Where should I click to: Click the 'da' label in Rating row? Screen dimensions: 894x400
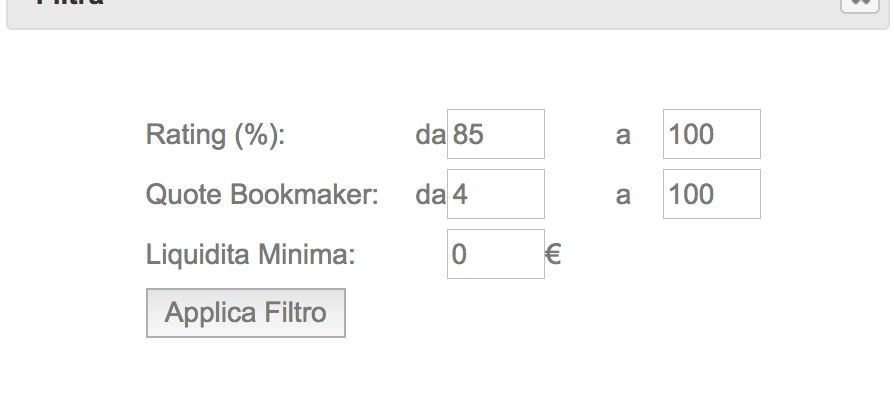430,134
